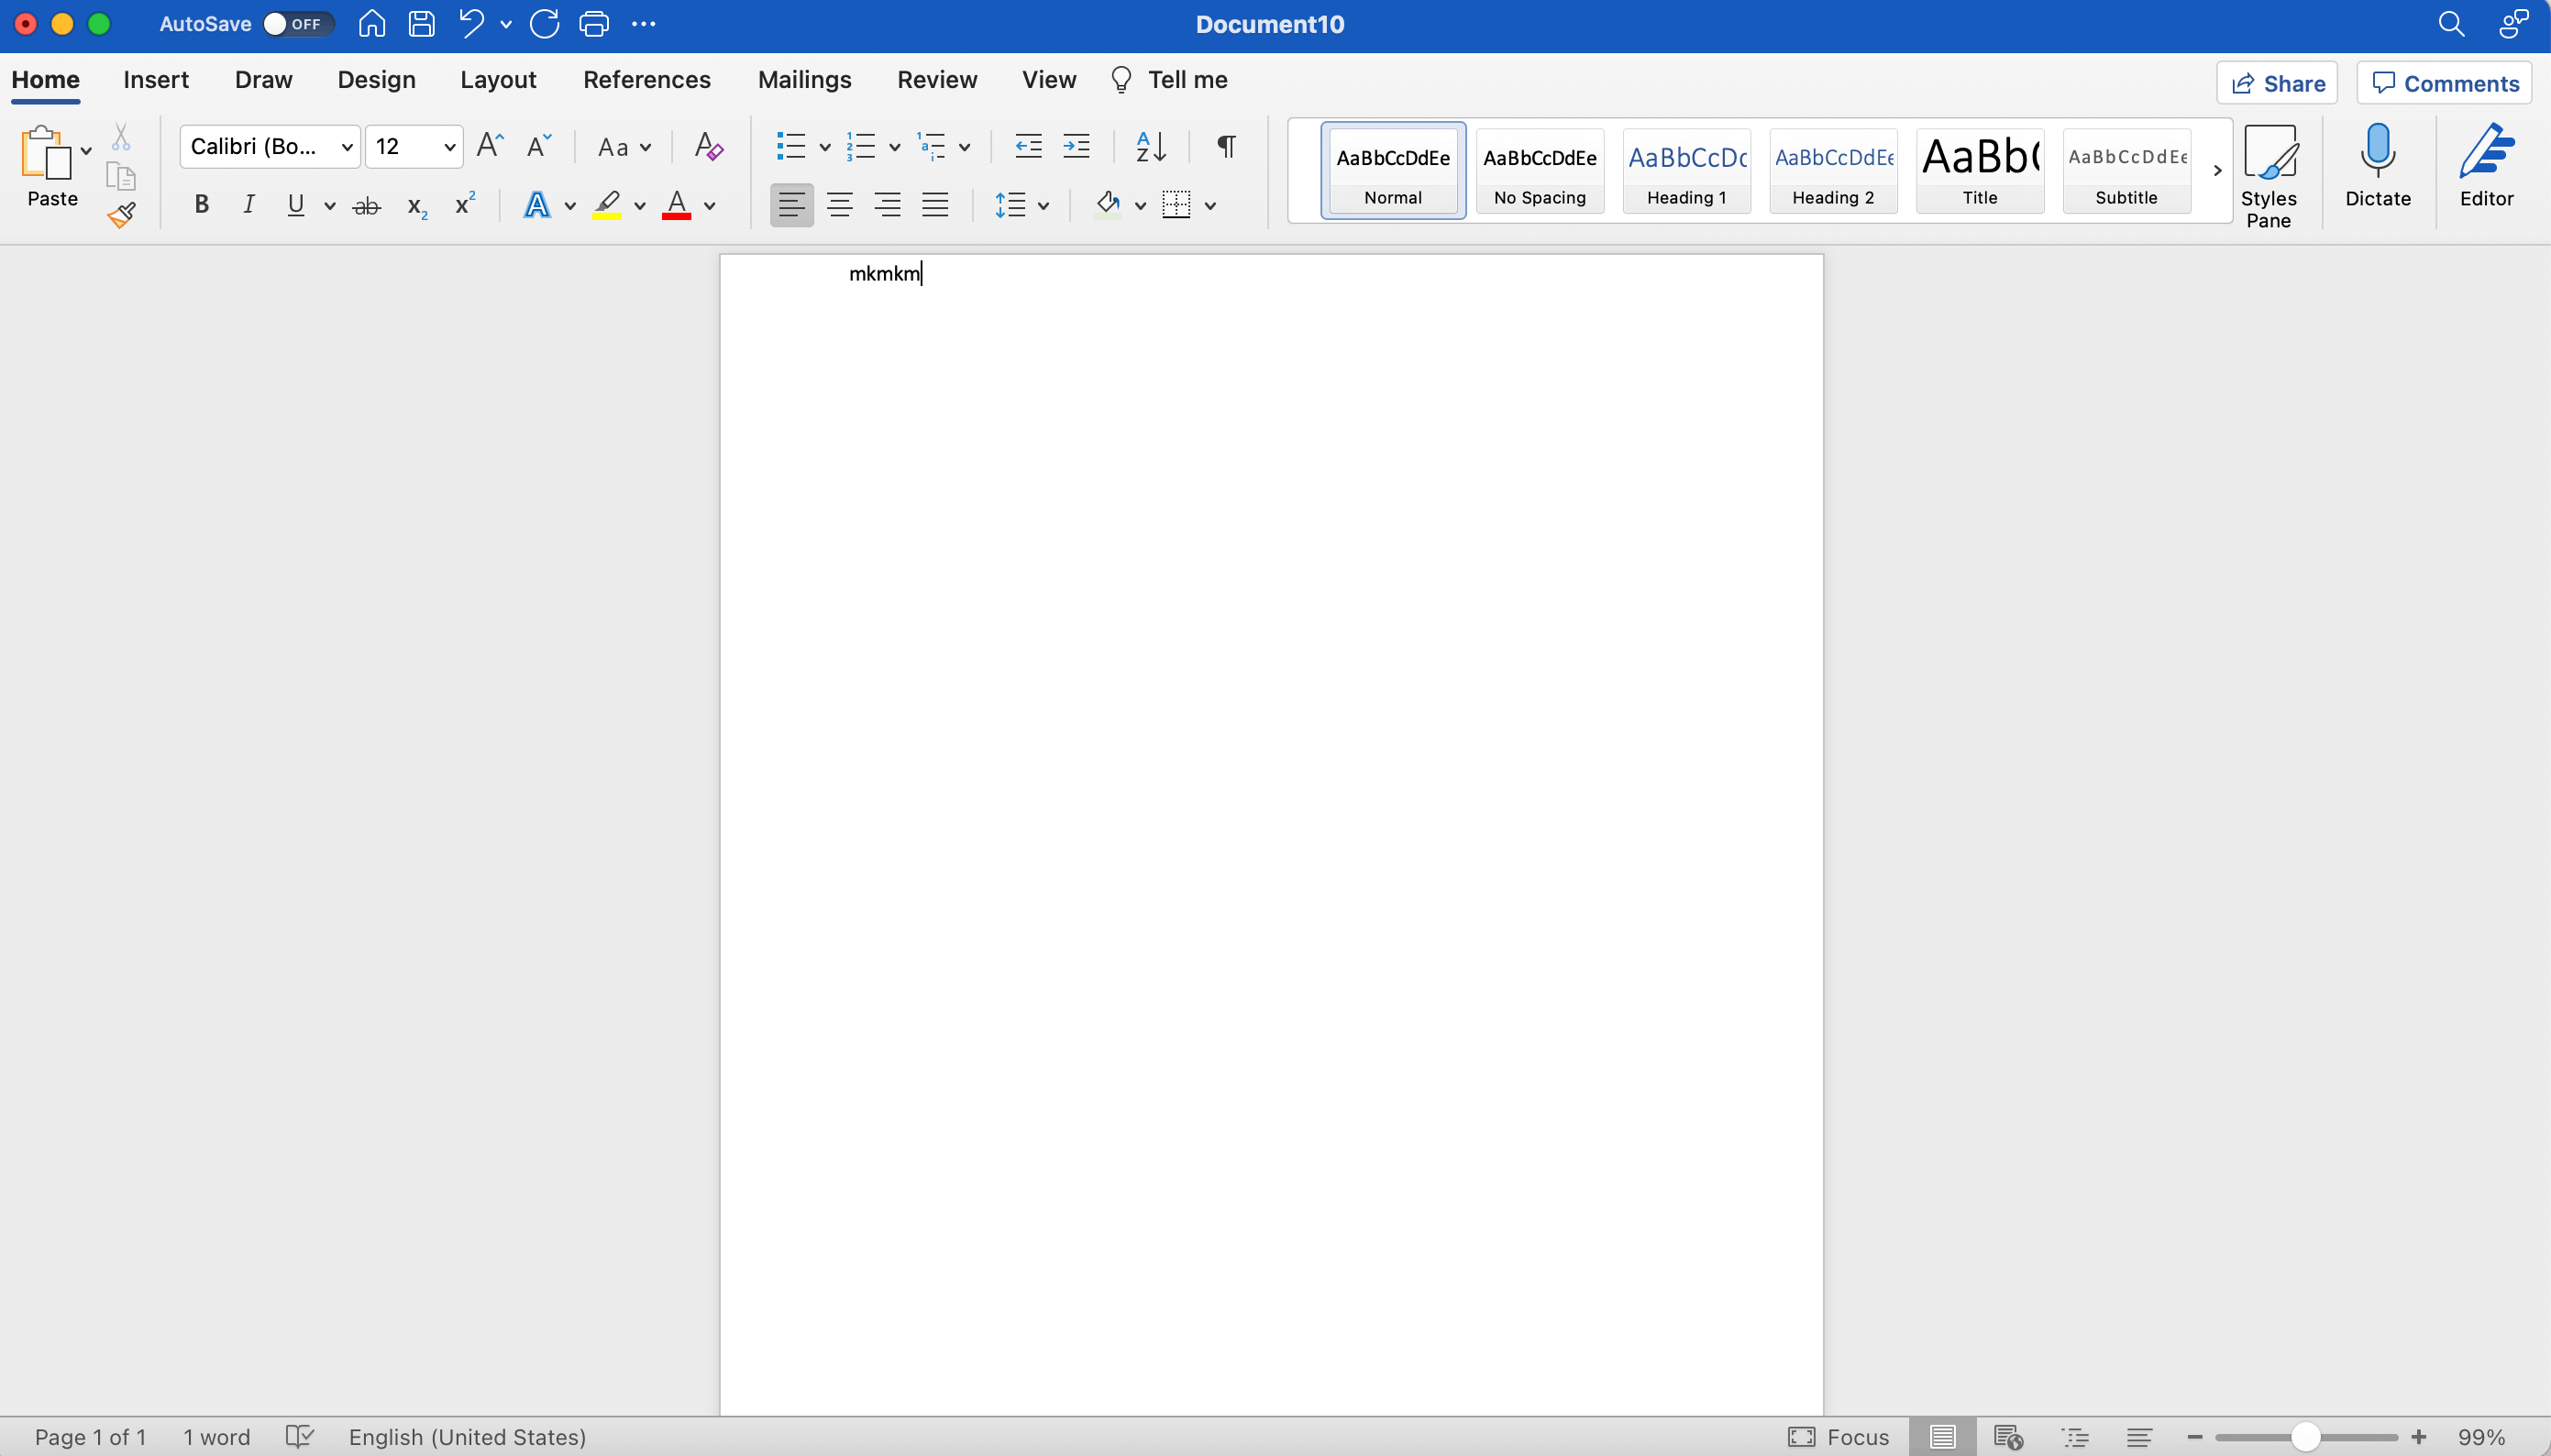Toggle Italic formatting

[248, 205]
